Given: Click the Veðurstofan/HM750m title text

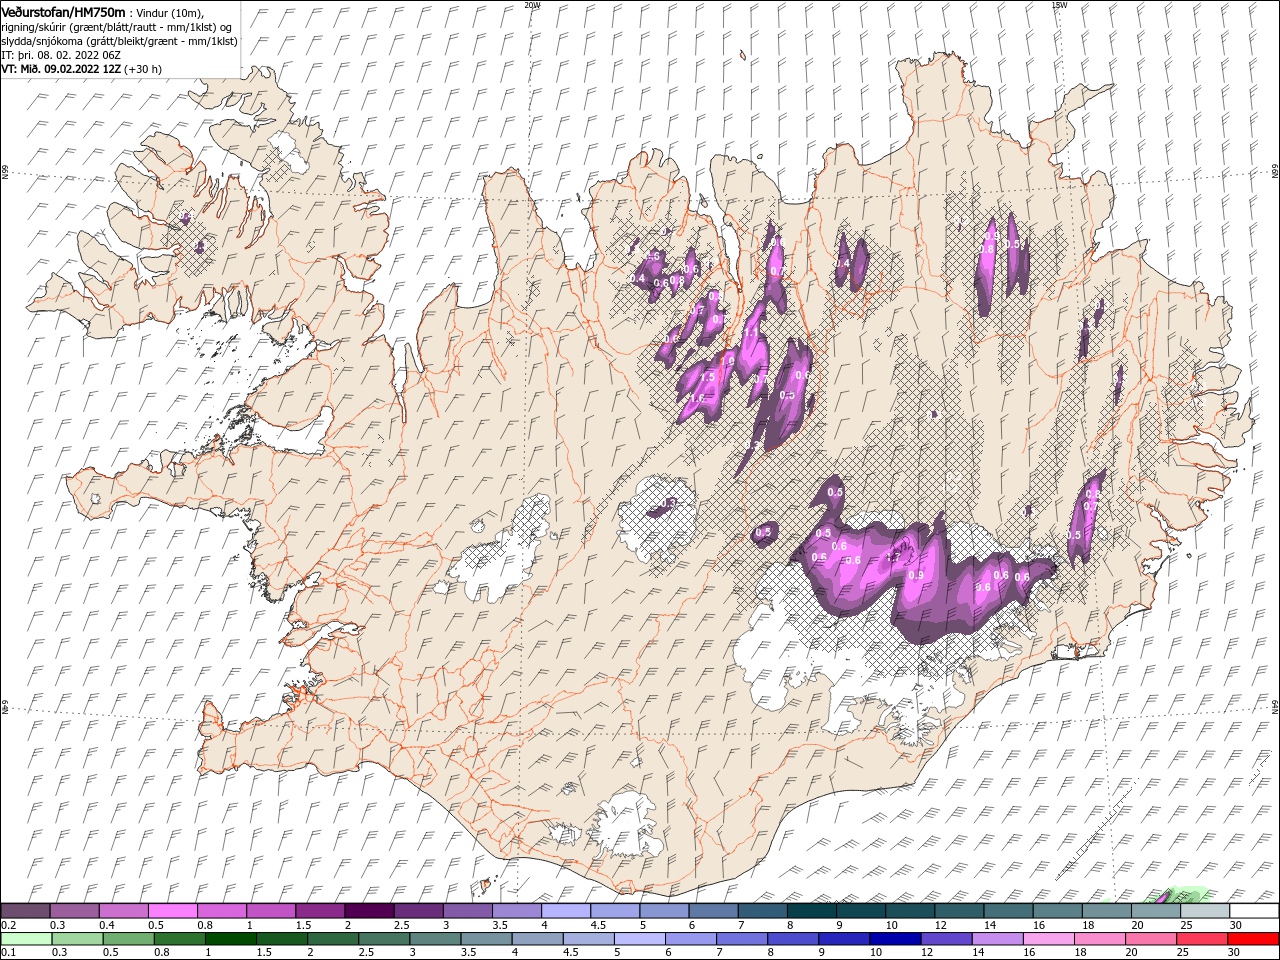Looking at the screenshot, I should tap(63, 11).
